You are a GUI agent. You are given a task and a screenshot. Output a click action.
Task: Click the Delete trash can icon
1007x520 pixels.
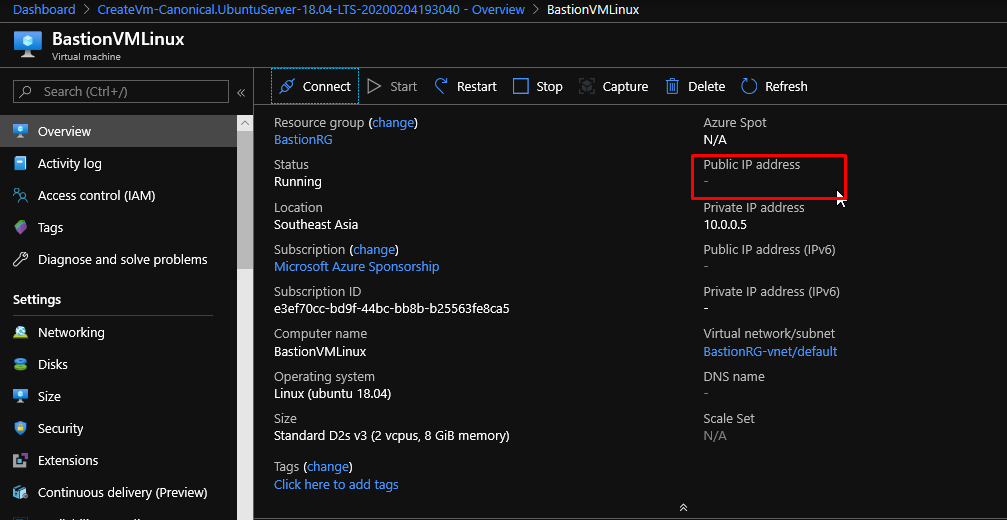coord(672,86)
